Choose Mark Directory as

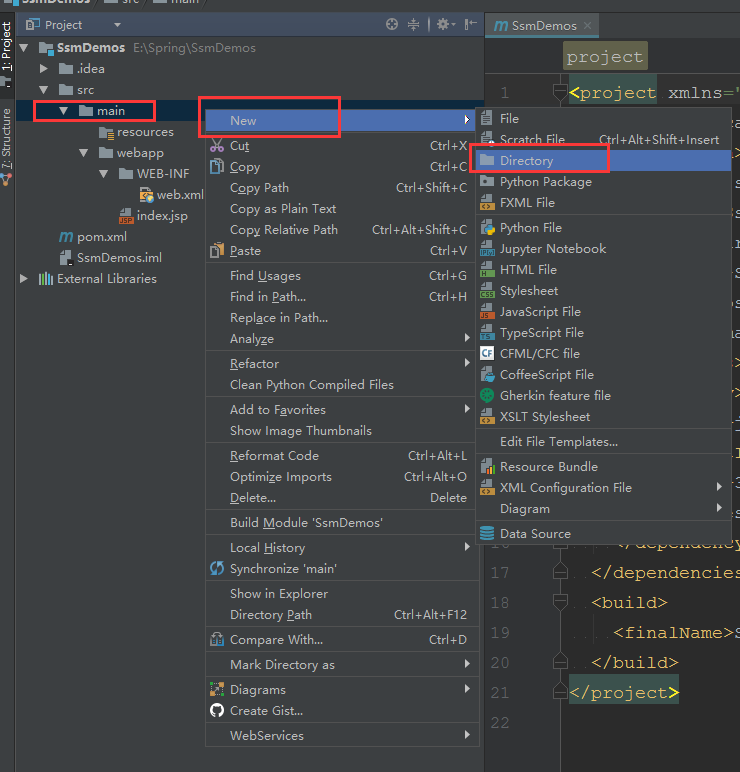(x=342, y=665)
